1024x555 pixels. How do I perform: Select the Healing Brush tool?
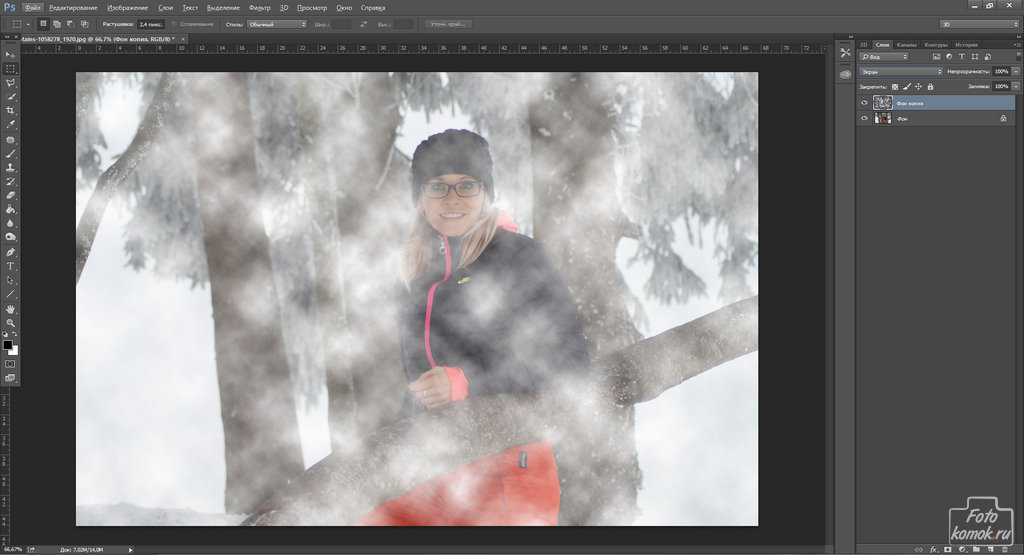(x=10, y=140)
